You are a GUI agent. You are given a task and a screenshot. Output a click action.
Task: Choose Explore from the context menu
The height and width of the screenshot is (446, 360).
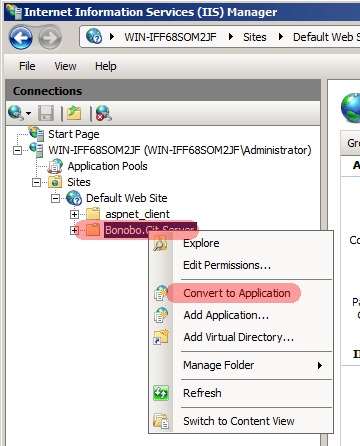pos(241,243)
